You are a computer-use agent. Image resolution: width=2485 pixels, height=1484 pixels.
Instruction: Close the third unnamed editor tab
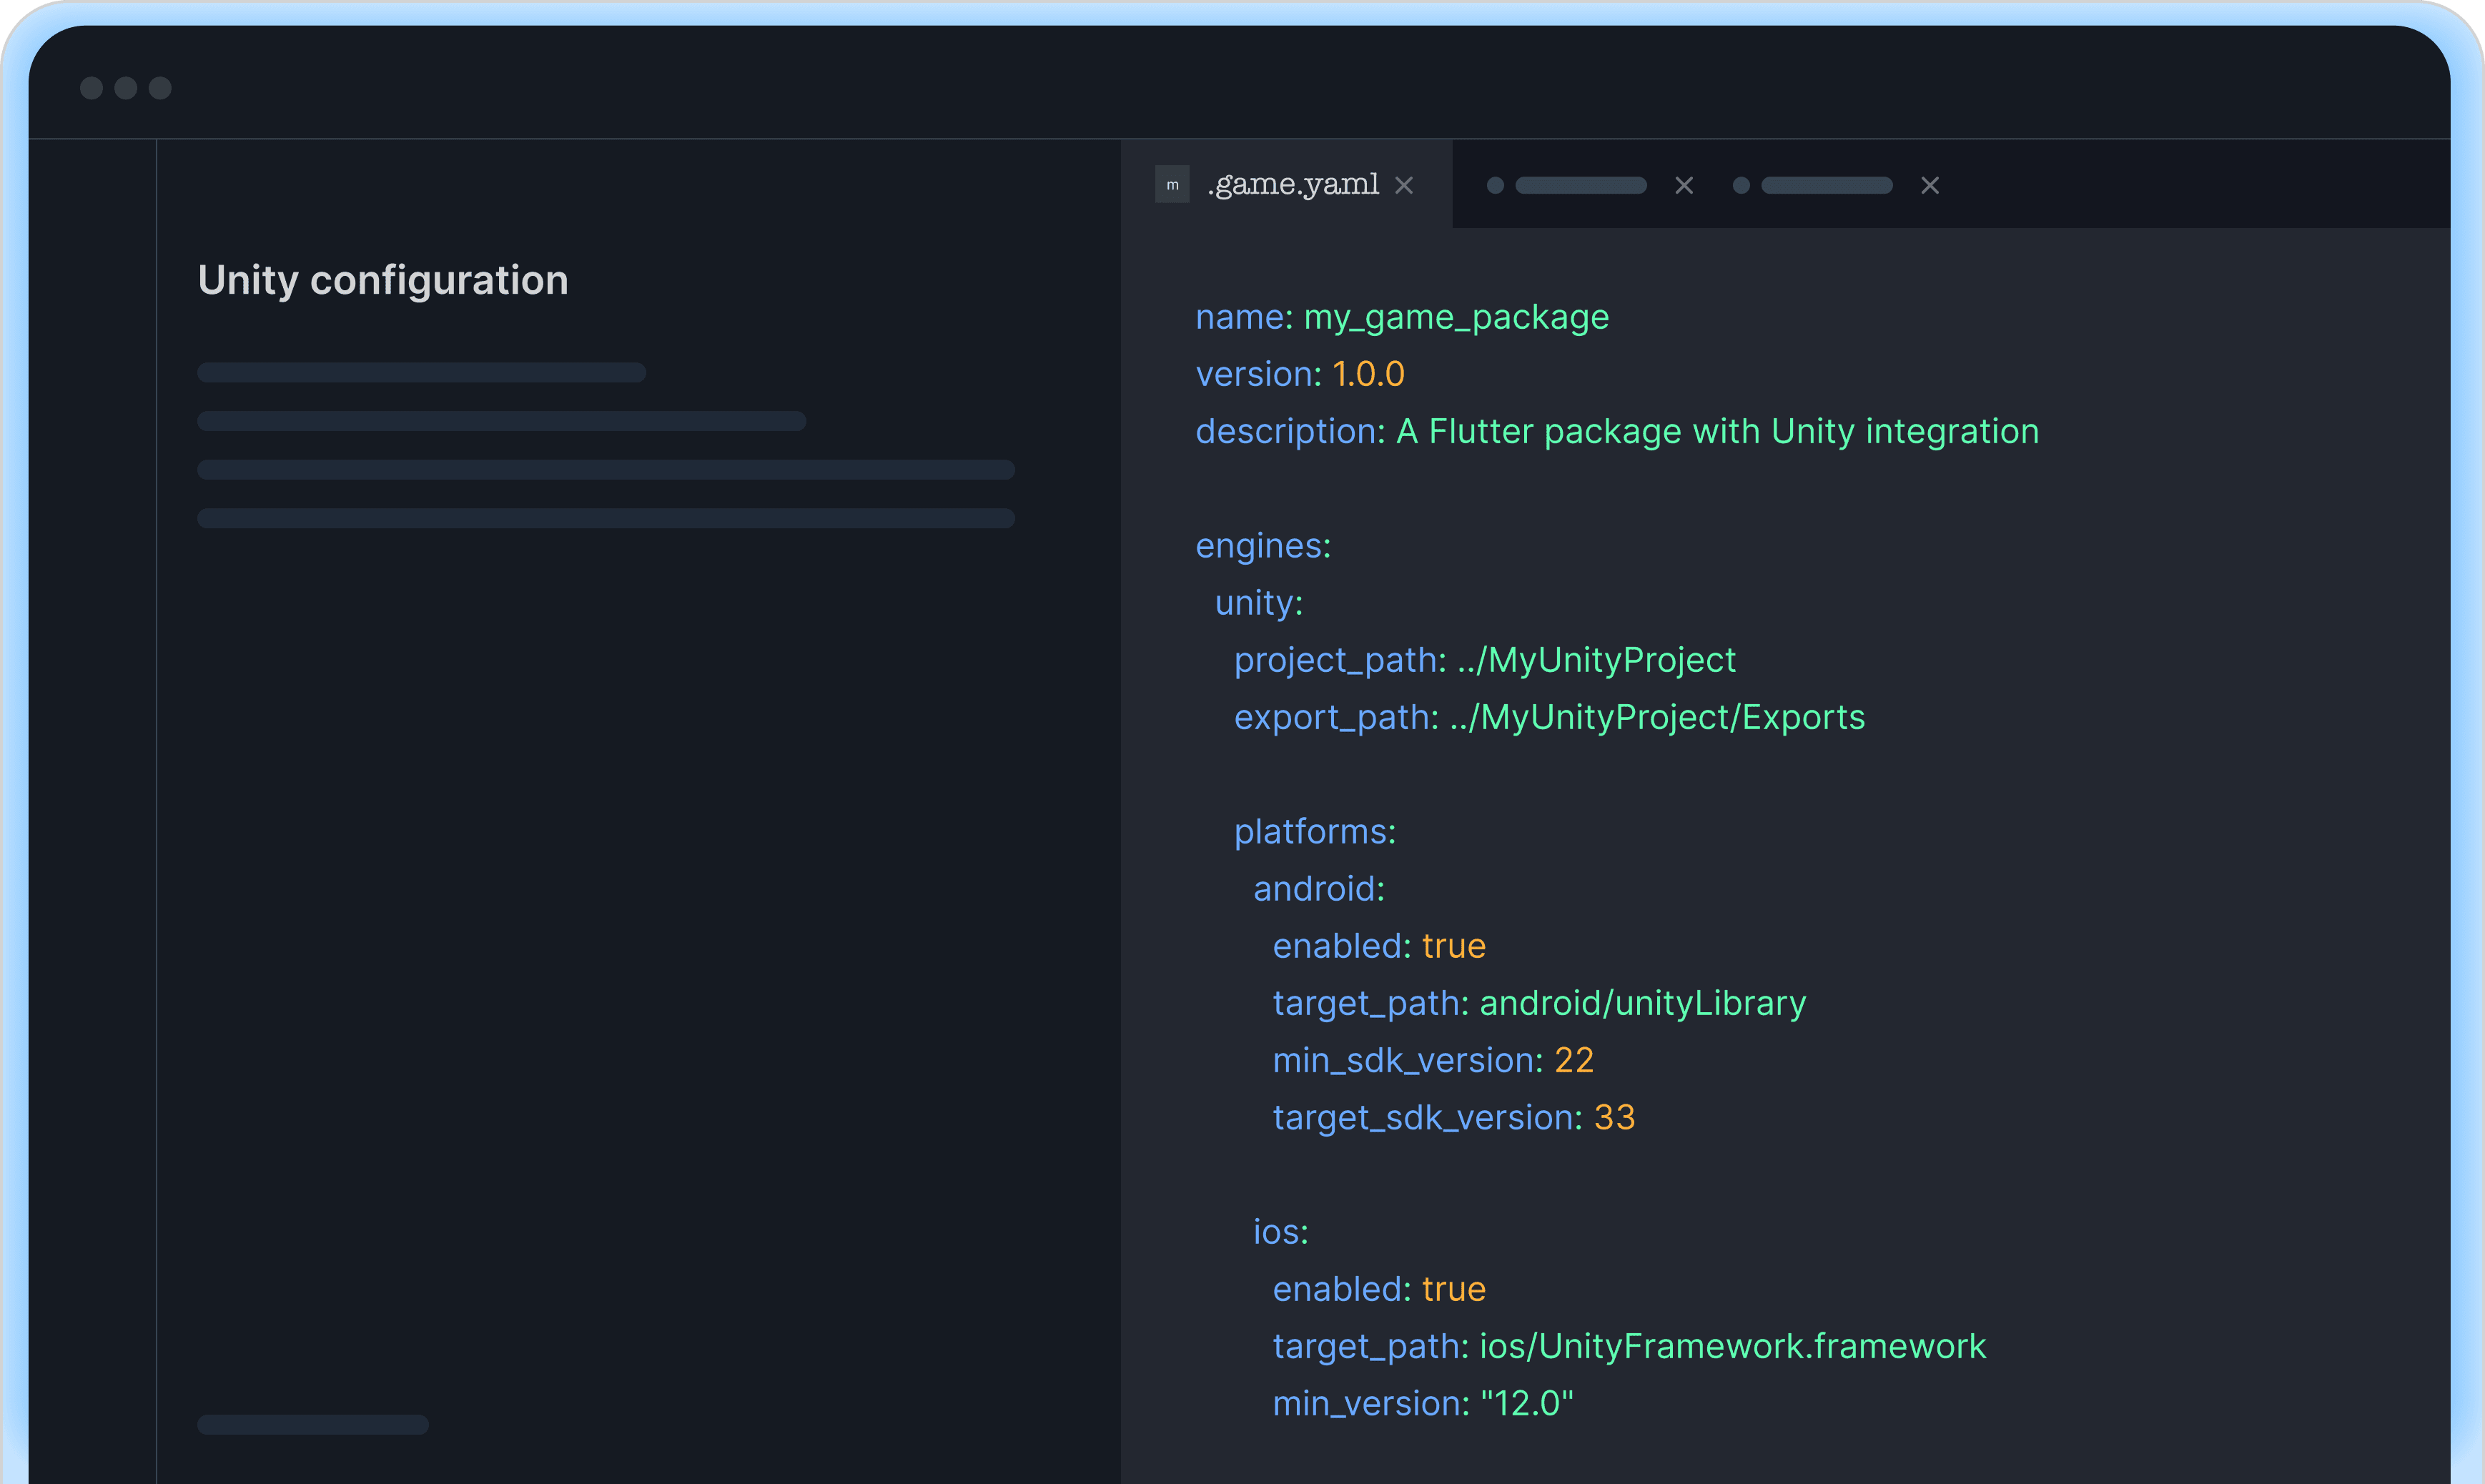click(x=1930, y=186)
